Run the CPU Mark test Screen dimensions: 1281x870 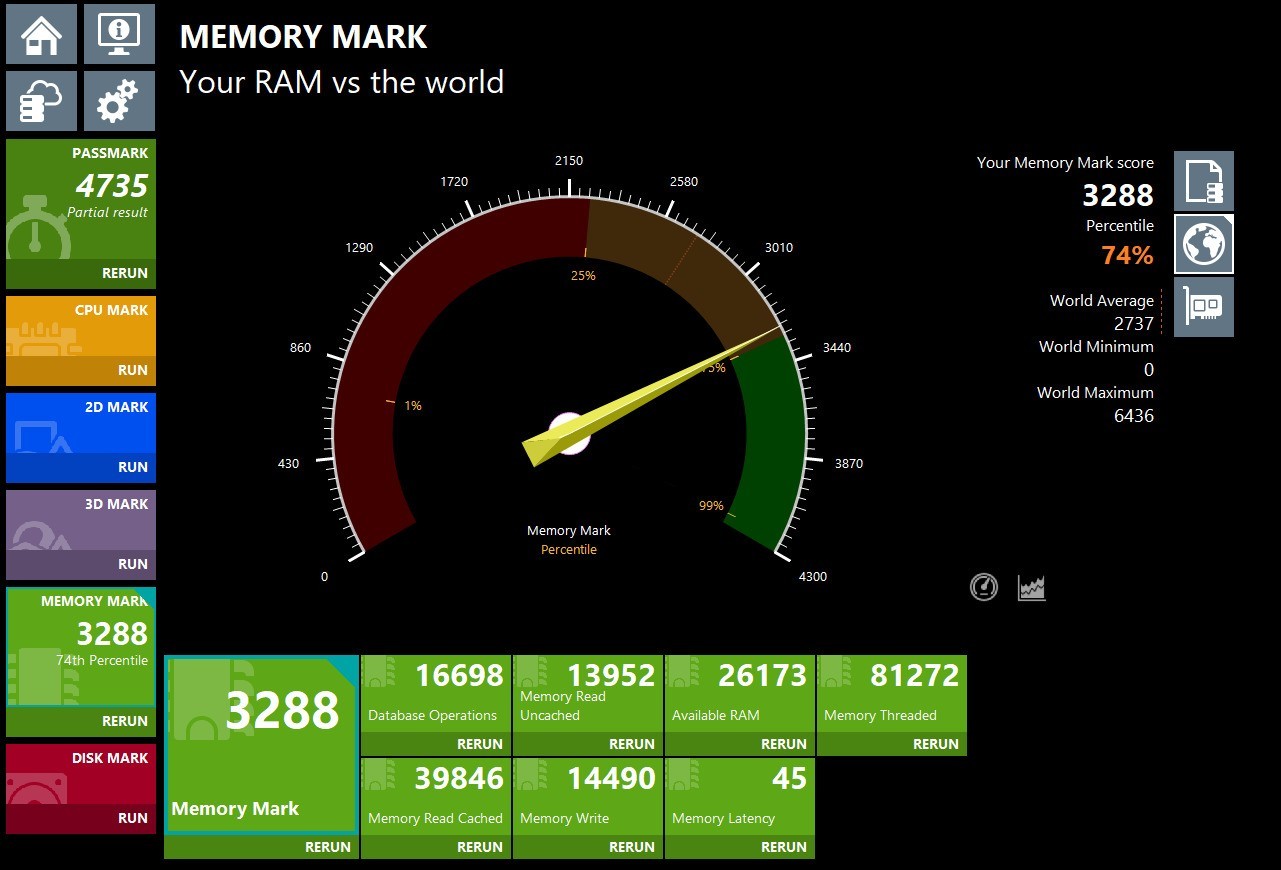[x=132, y=370]
